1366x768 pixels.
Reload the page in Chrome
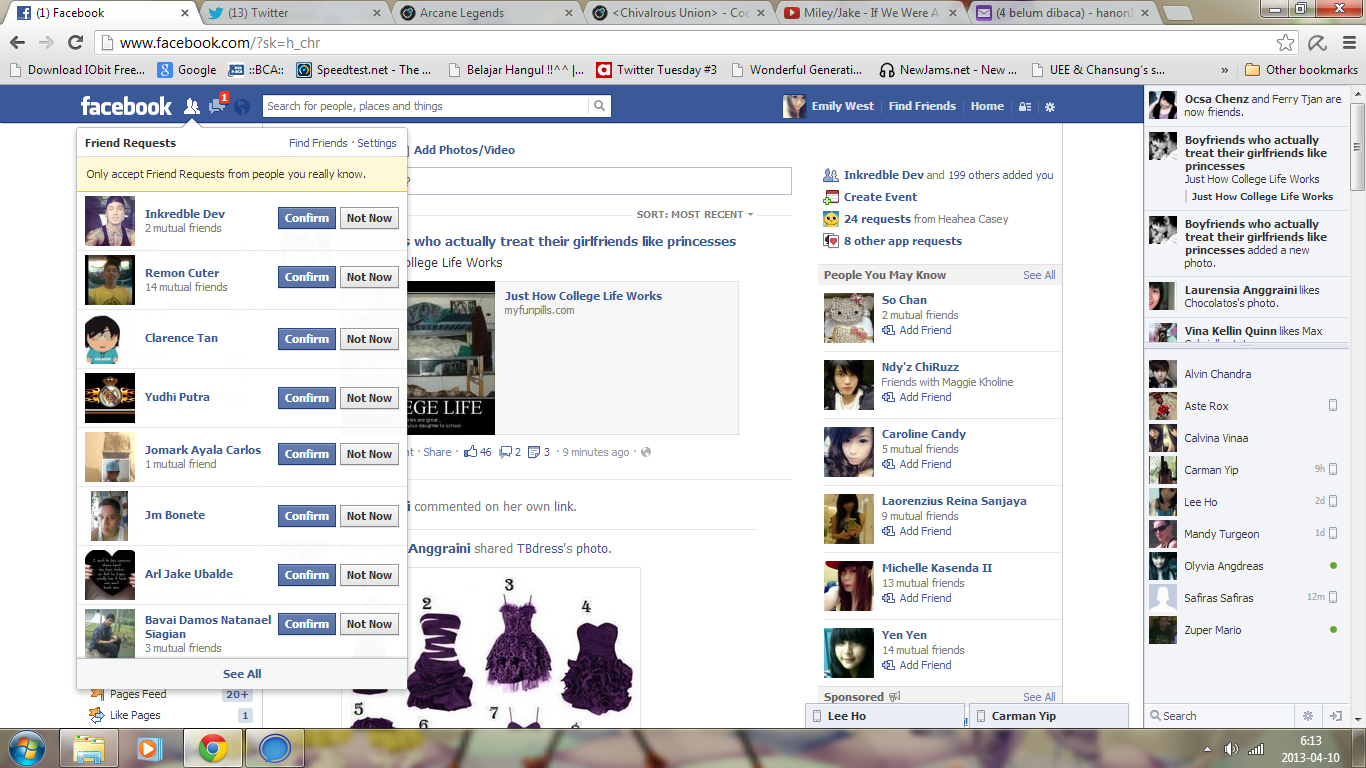click(x=75, y=43)
